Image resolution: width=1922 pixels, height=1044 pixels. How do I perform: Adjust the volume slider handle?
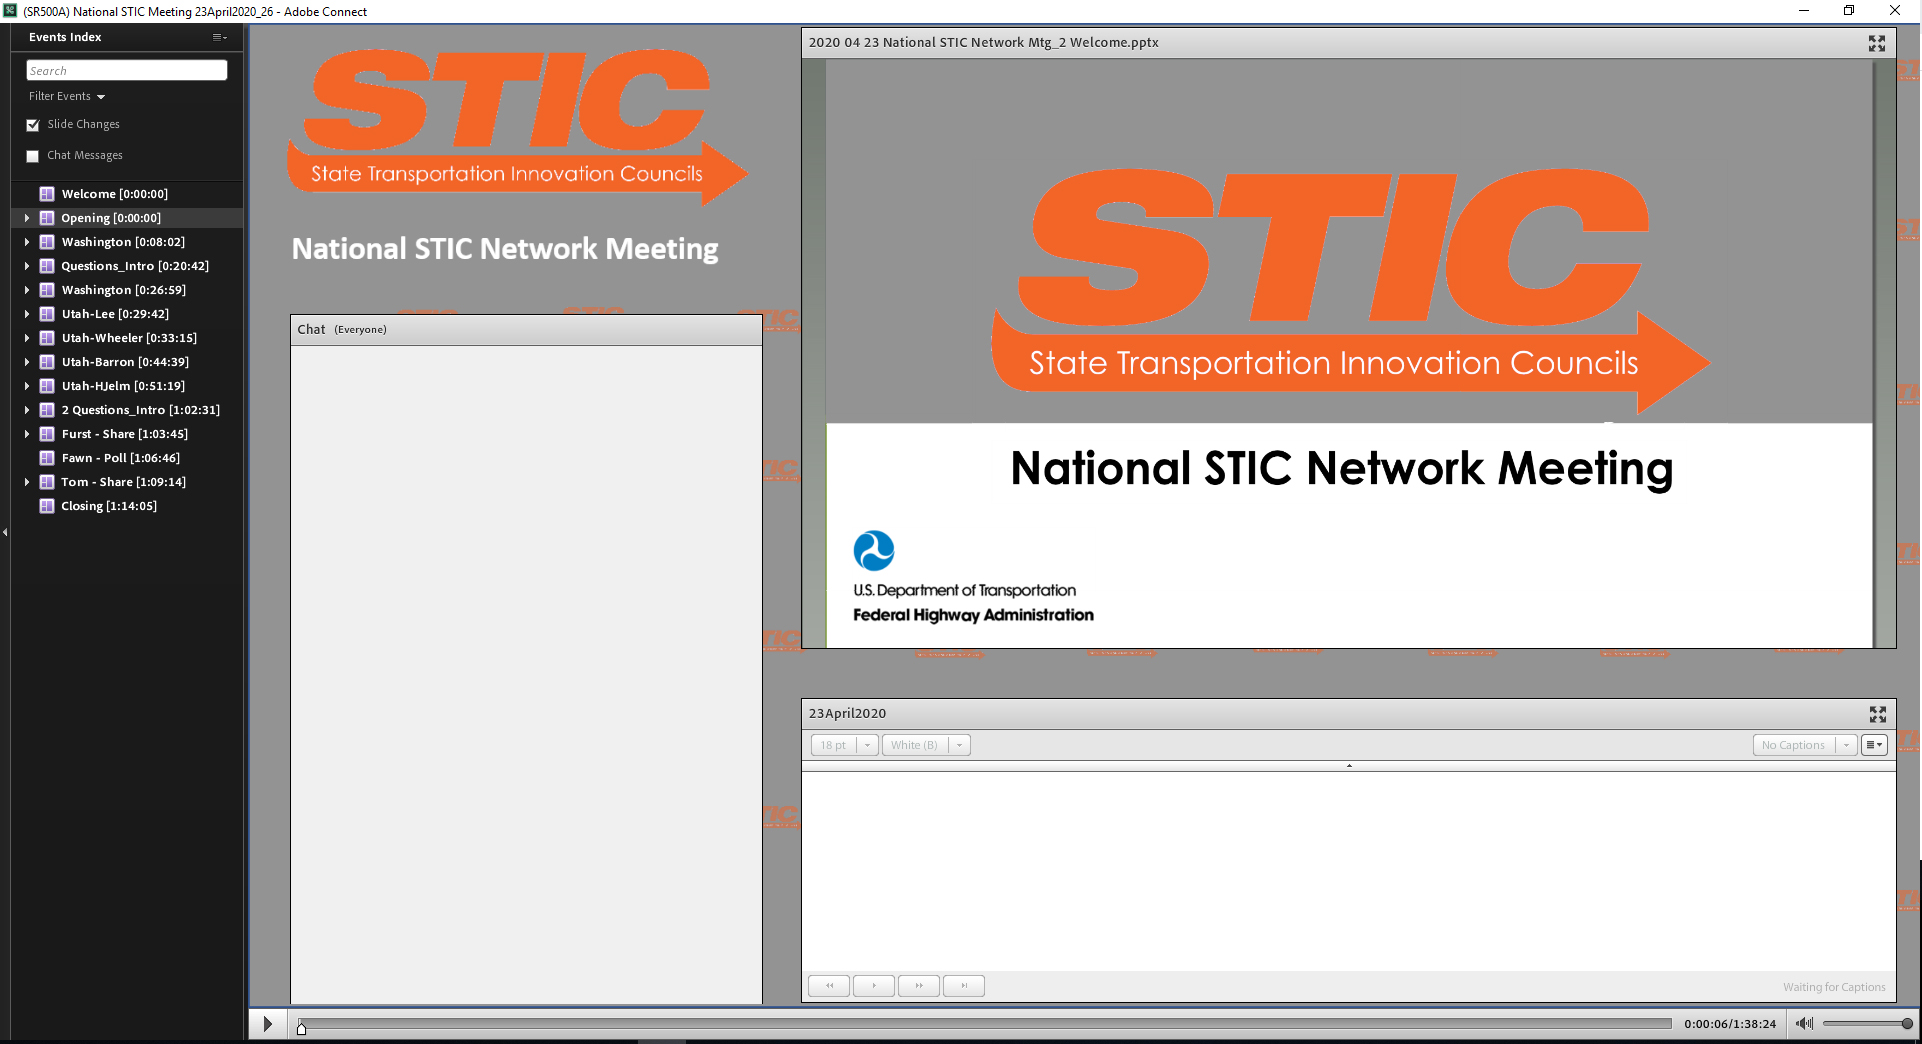(1907, 1024)
